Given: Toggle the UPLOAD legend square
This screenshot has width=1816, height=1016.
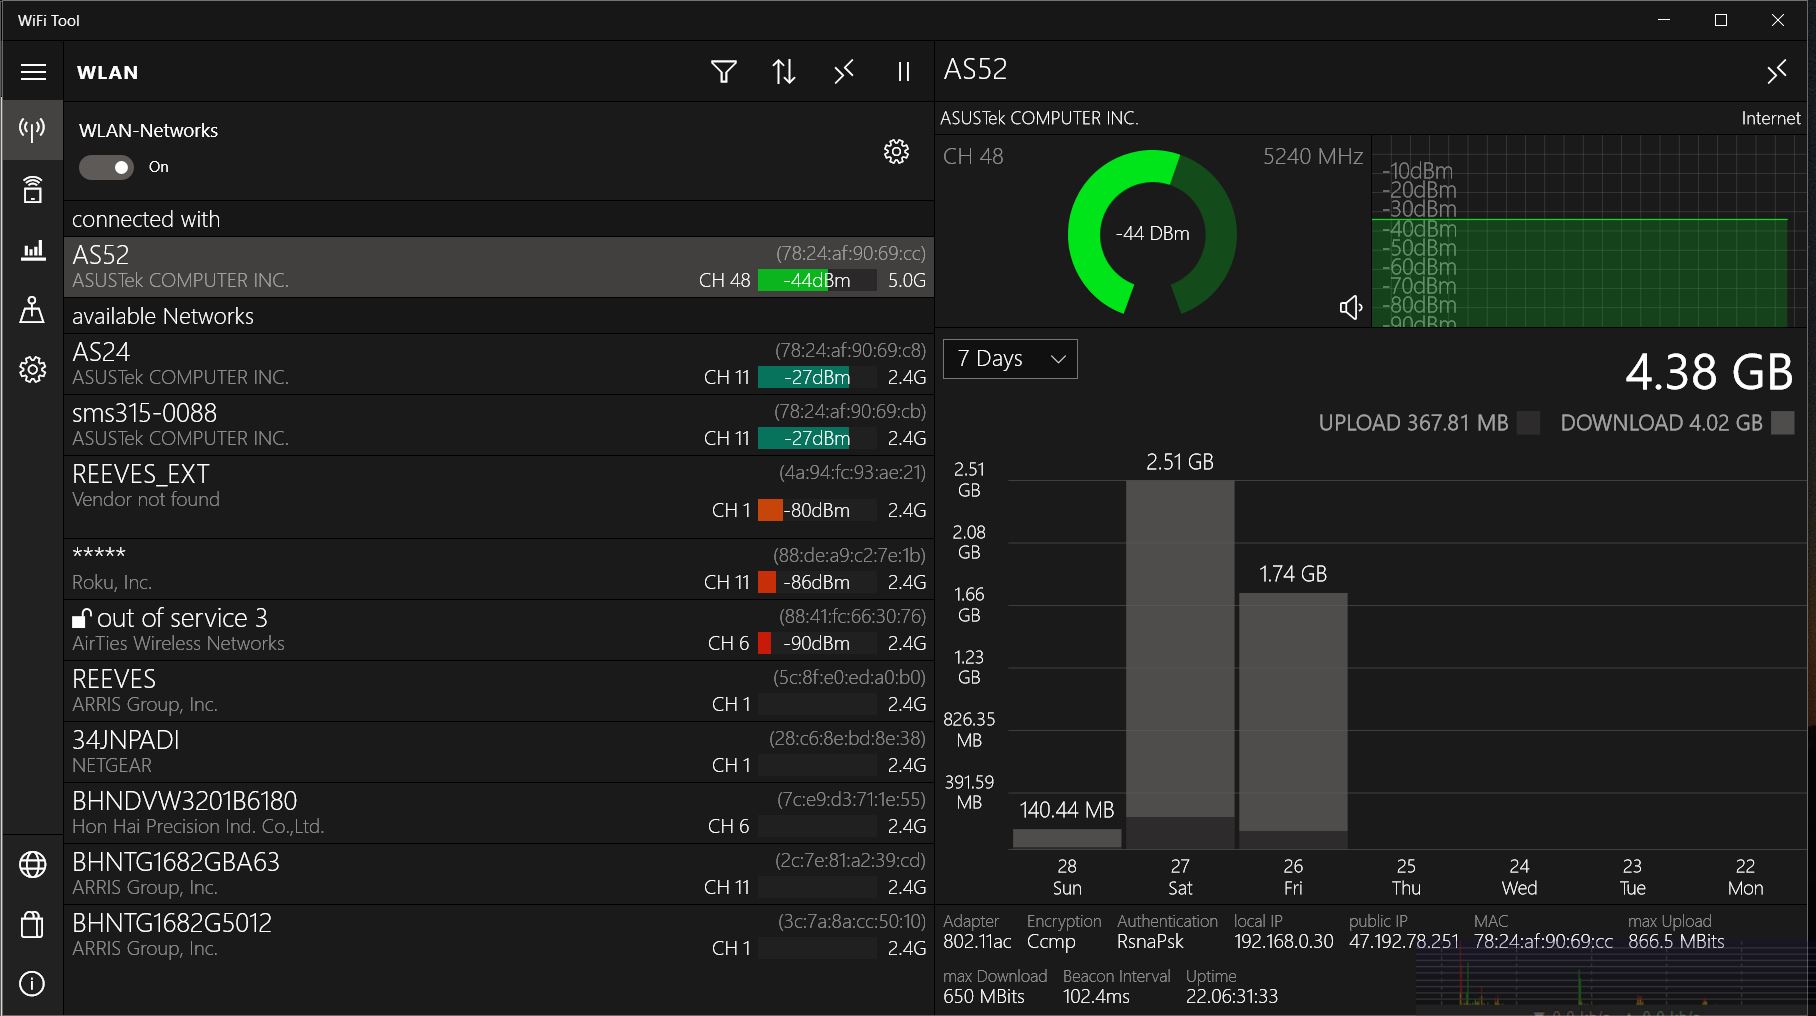Looking at the screenshot, I should [1528, 423].
